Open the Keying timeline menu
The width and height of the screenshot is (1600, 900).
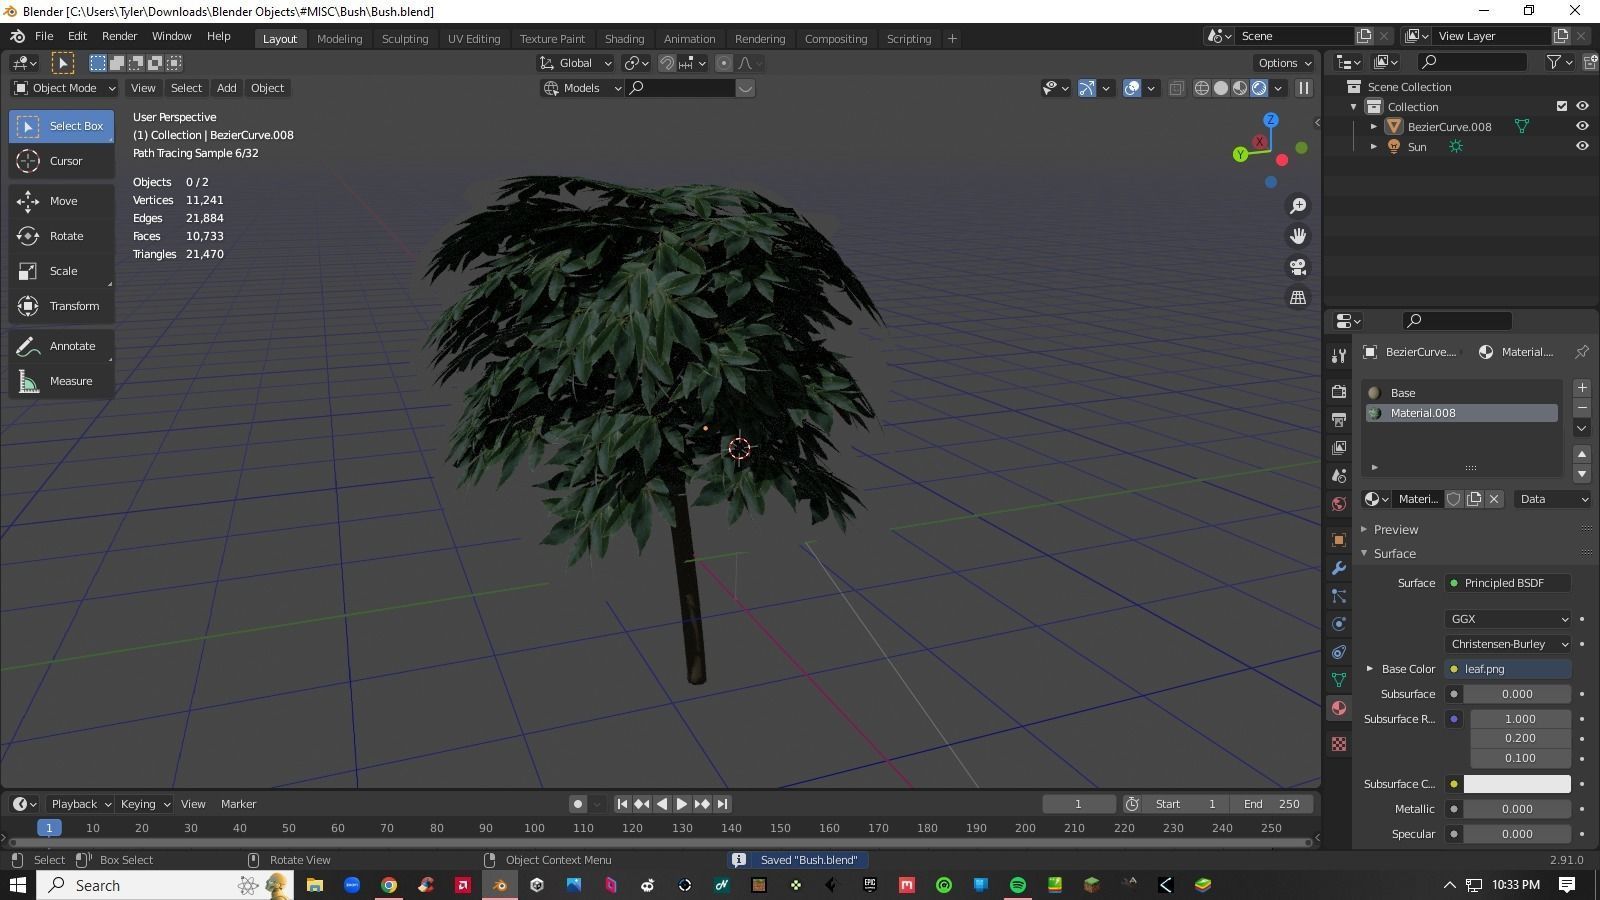145,804
